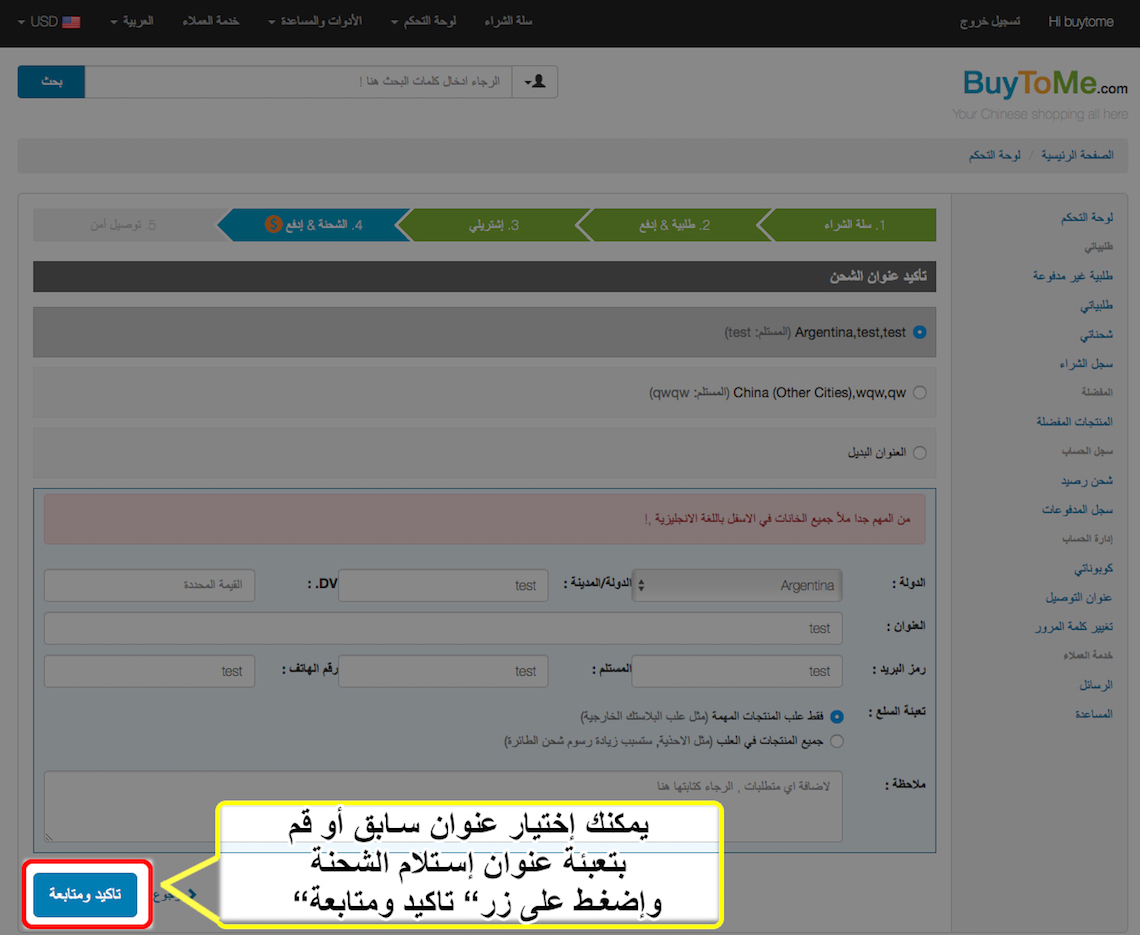The image size is (1140, 935).
Task: Open شحن رصيد link in sidebar
Action: [x=1086, y=481]
